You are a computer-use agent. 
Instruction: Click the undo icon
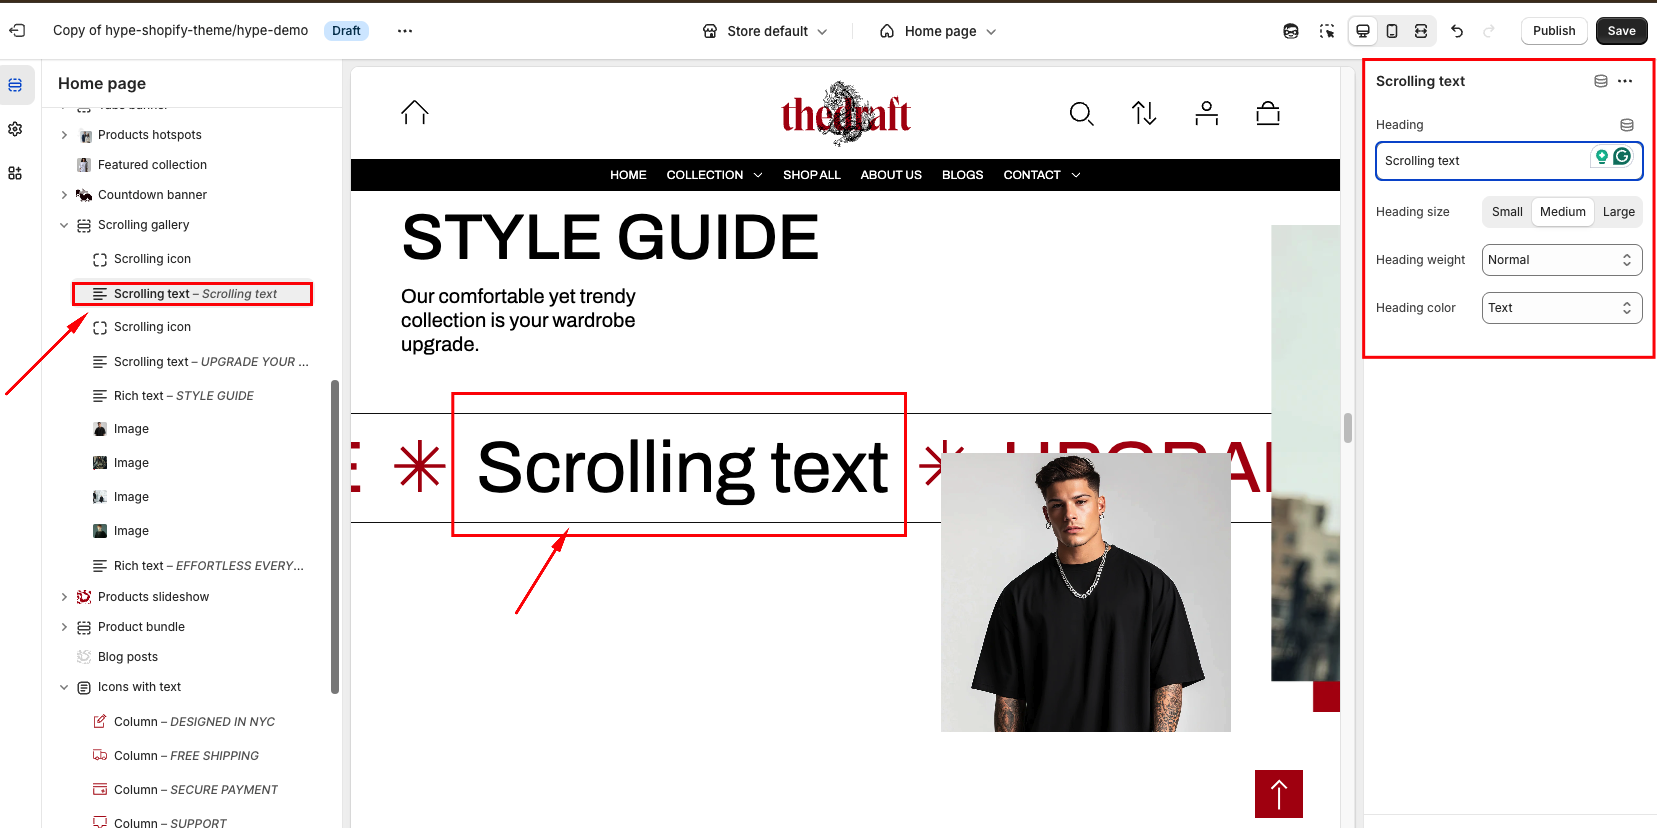click(x=1457, y=31)
